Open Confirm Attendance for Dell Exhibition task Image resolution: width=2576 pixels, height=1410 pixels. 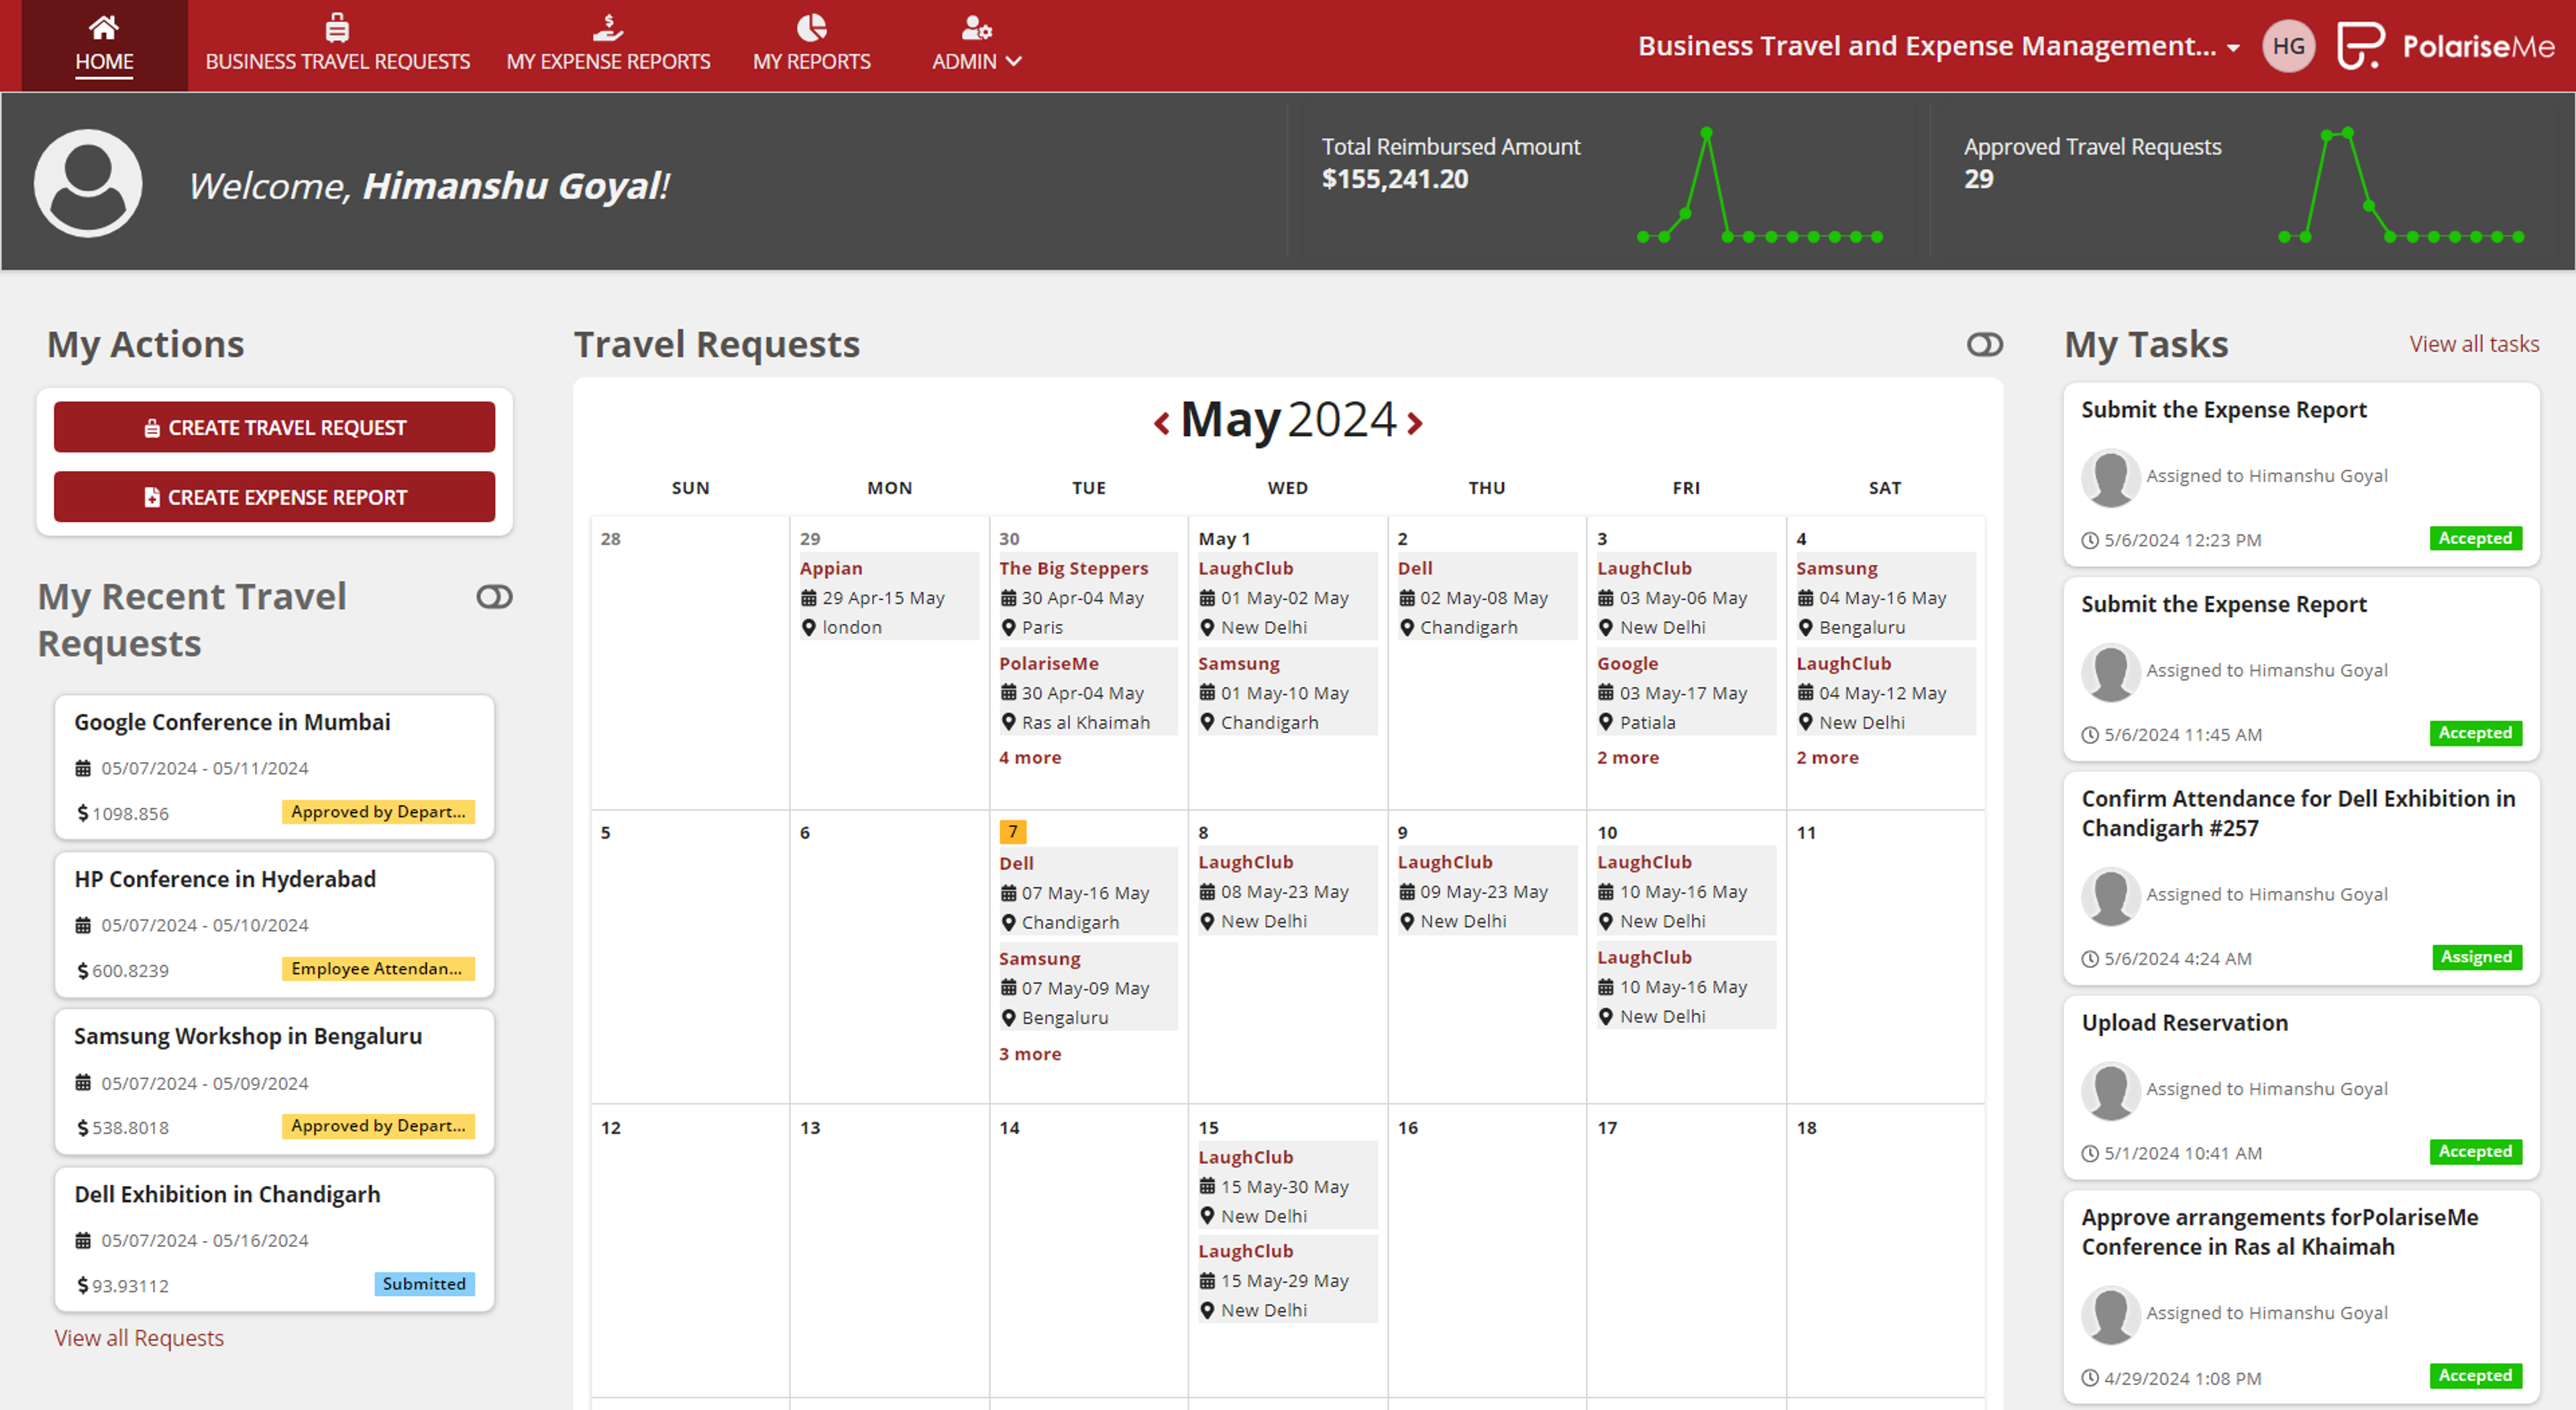tap(2301, 878)
